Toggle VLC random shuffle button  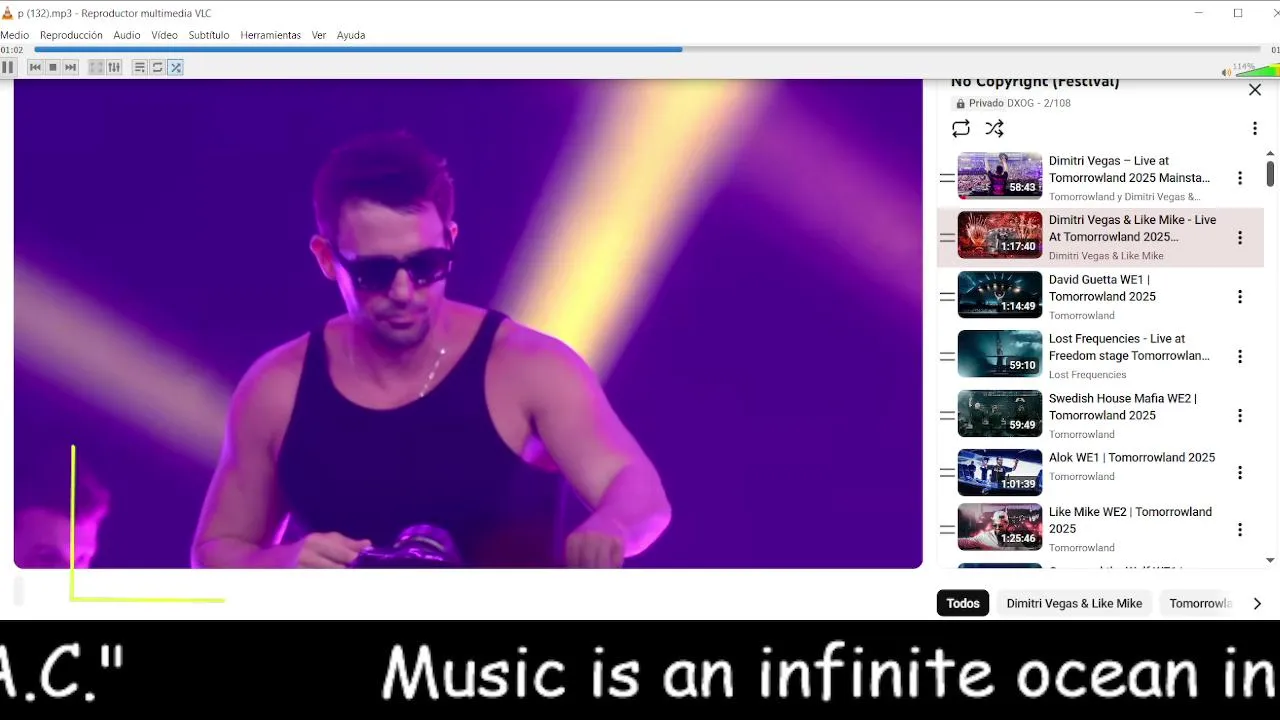[x=176, y=67]
